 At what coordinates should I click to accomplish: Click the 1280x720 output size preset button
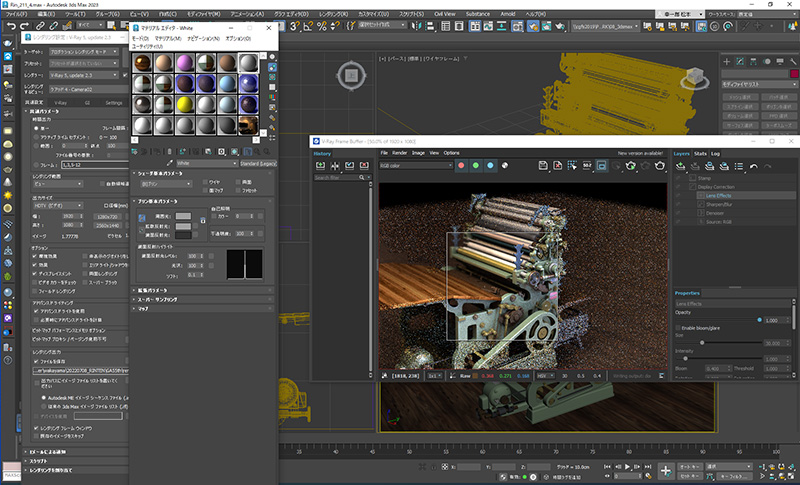pos(108,217)
